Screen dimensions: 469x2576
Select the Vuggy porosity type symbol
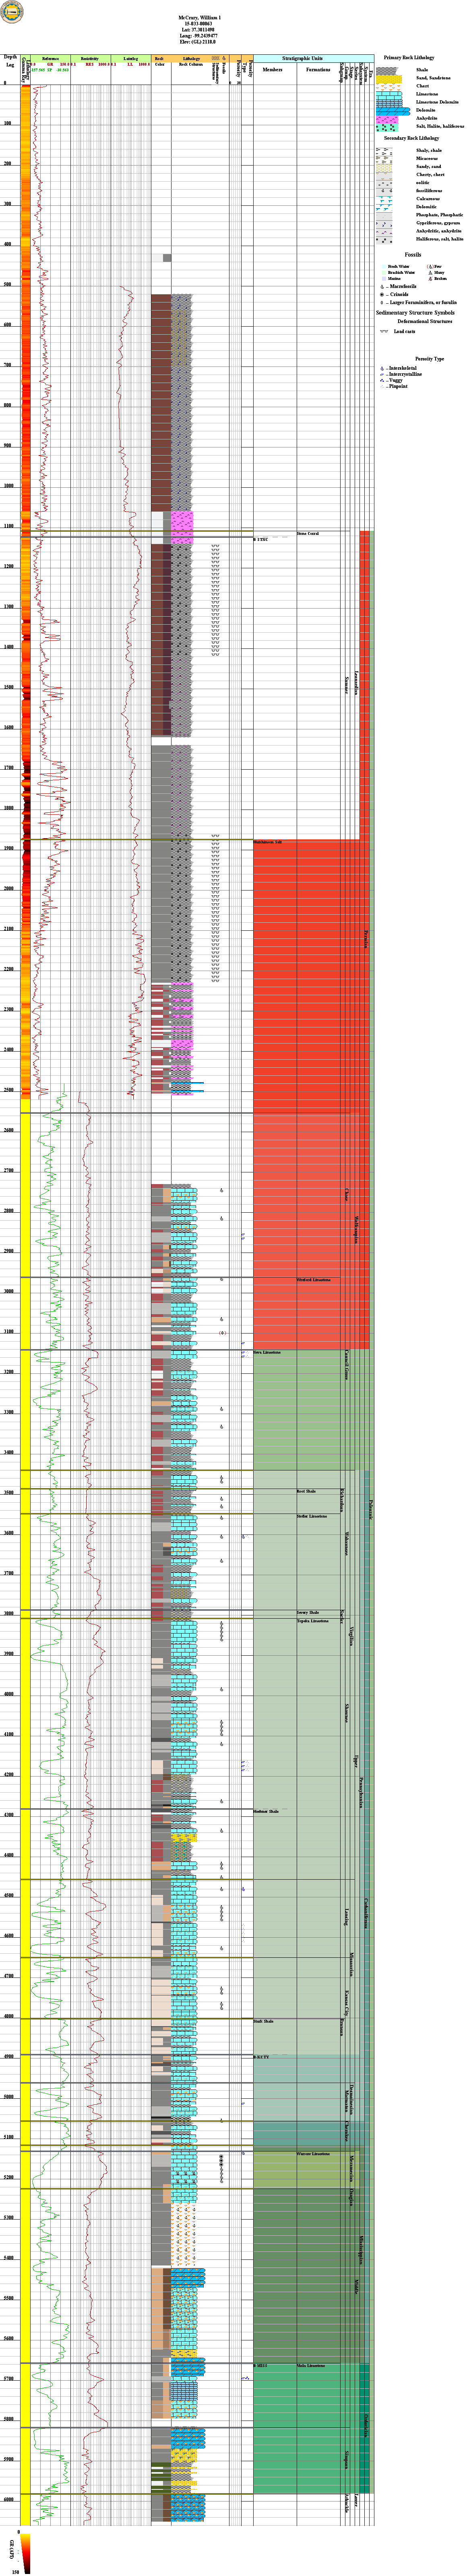tap(382, 380)
